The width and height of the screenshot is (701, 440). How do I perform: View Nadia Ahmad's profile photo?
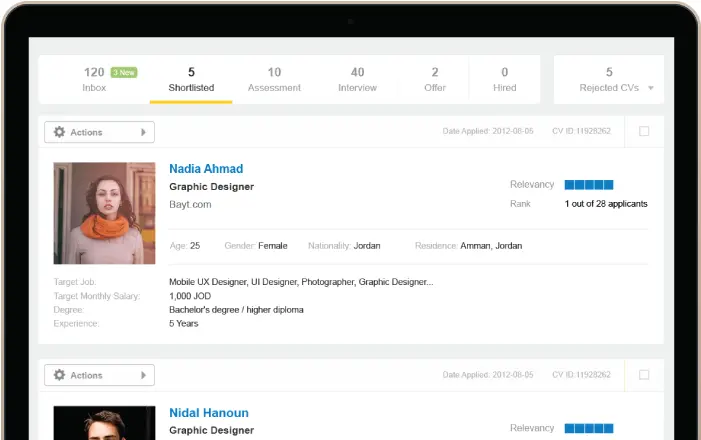click(104, 213)
